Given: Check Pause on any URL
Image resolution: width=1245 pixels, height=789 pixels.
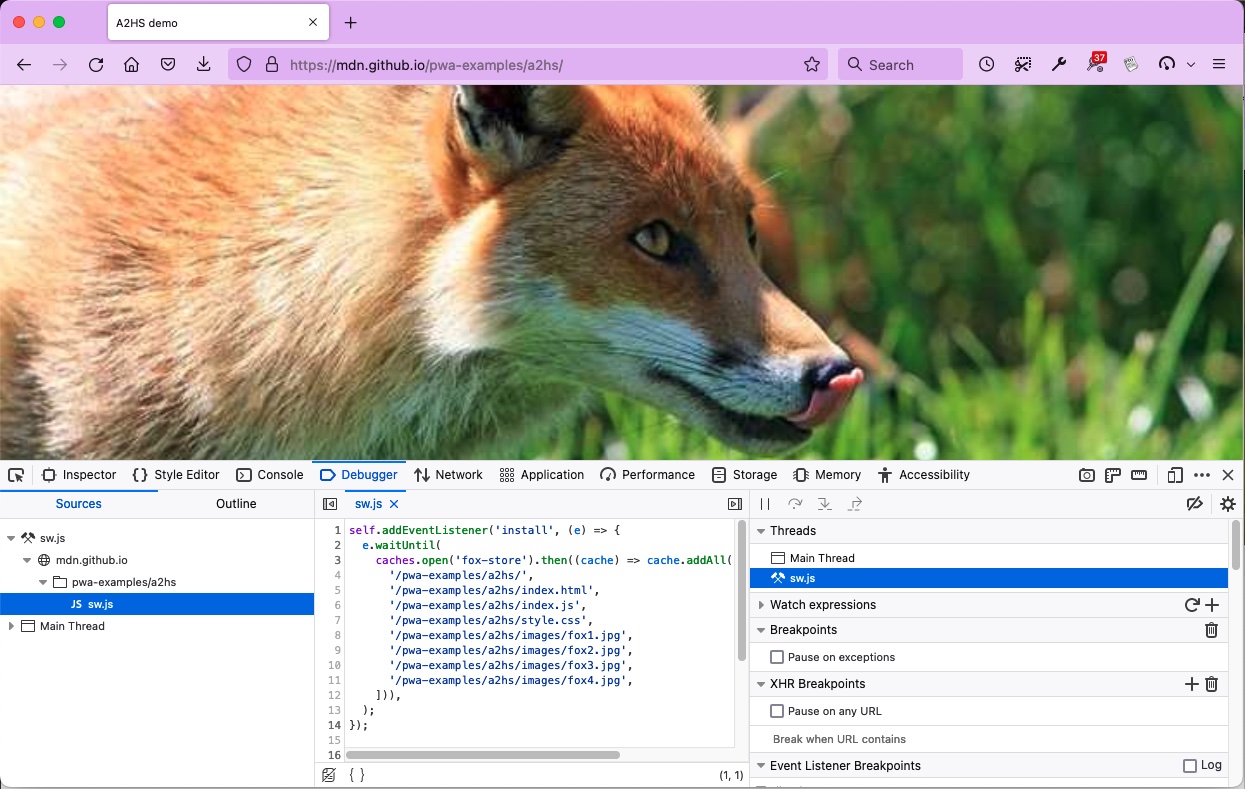Looking at the screenshot, I should coord(777,710).
